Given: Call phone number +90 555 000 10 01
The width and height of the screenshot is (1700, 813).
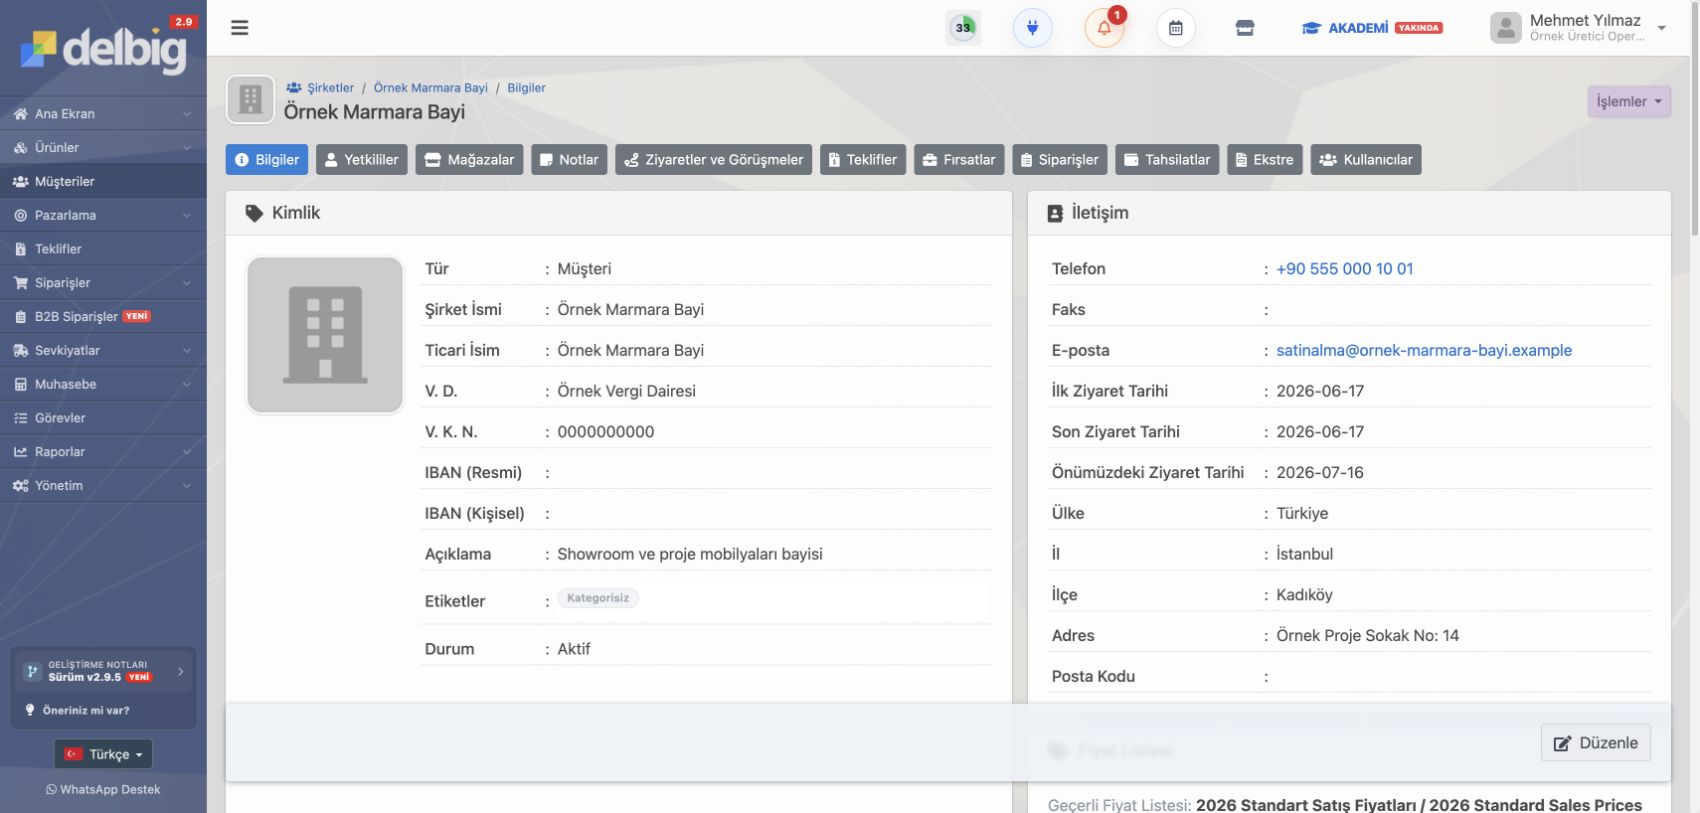Looking at the screenshot, I should point(1344,269).
